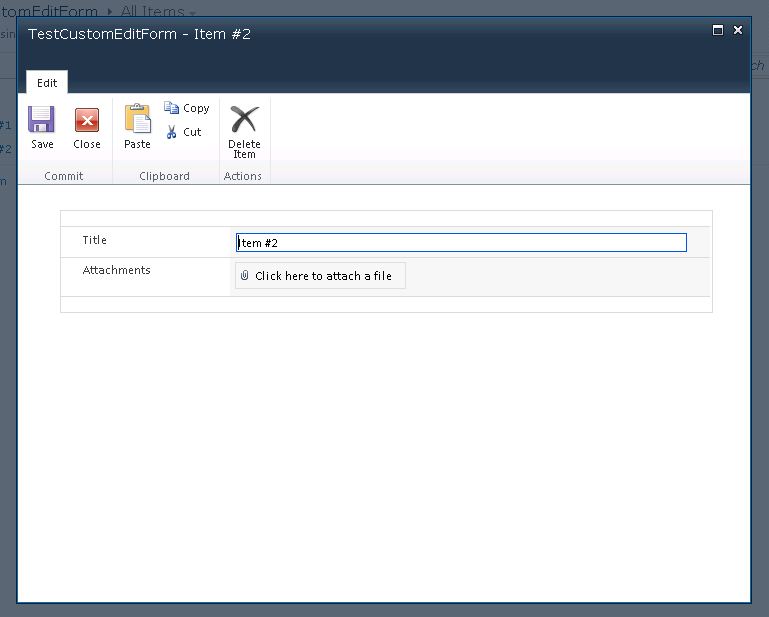
Task: Click the Paste clipboard icon
Action: pyautogui.click(x=137, y=119)
